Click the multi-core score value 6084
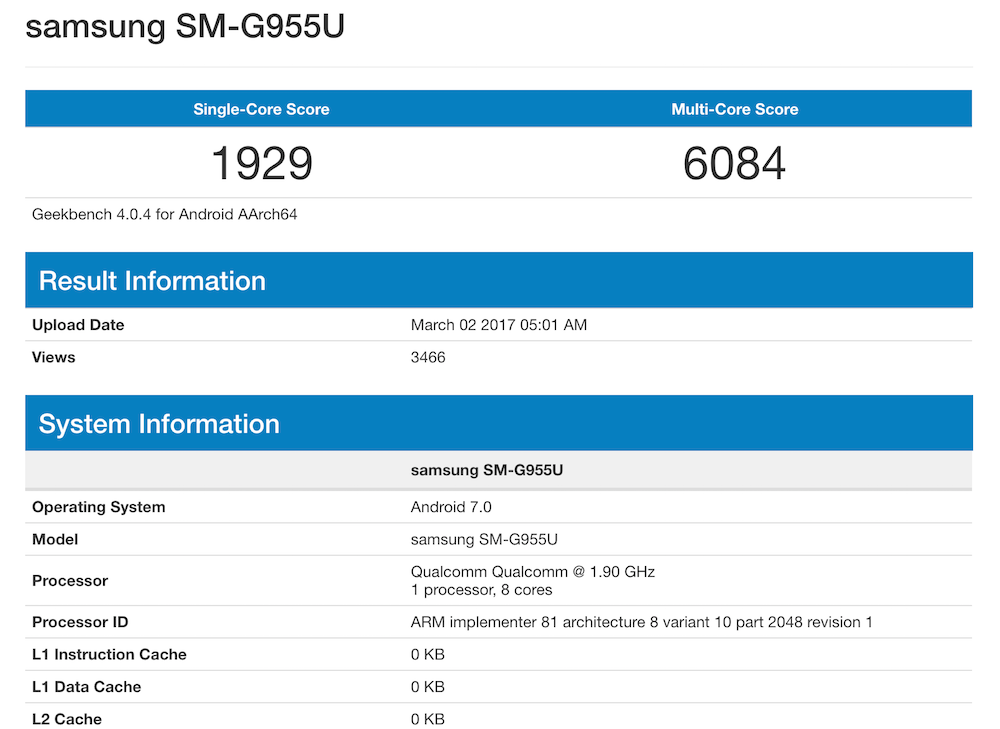The width and height of the screenshot is (1000, 729). 734,163
